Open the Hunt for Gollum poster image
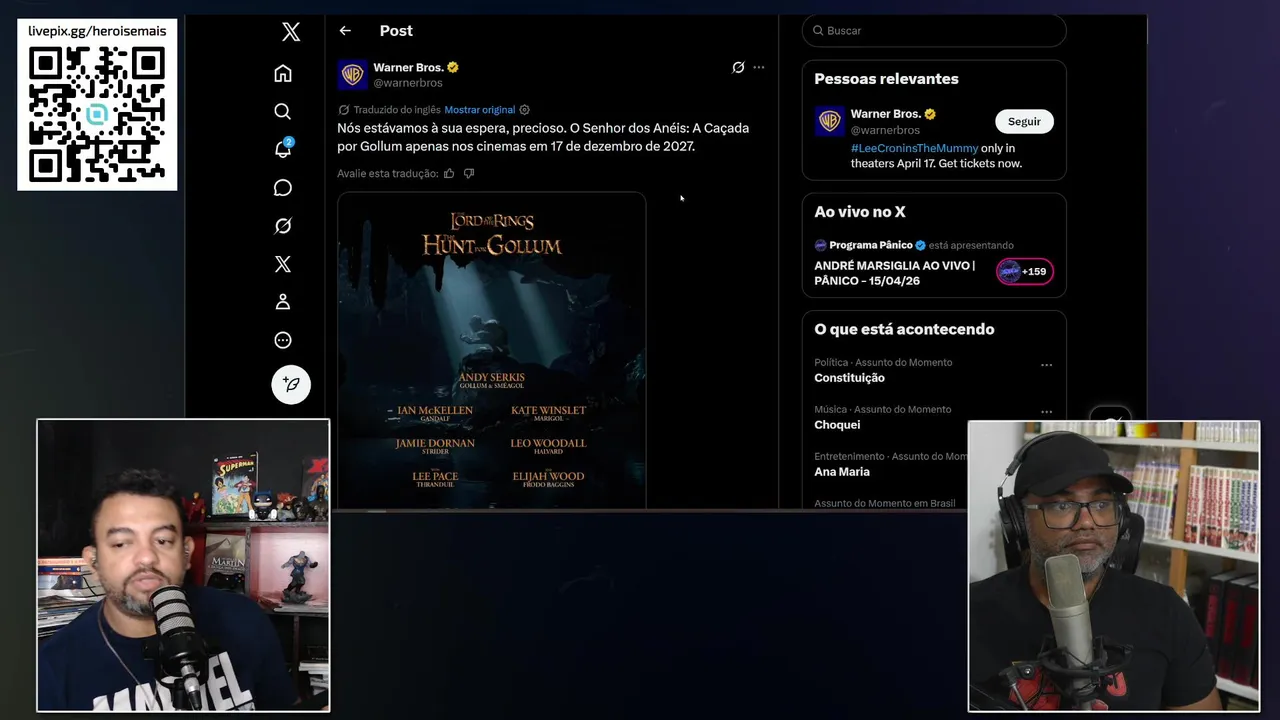Image resolution: width=1280 pixels, height=720 pixels. click(x=492, y=350)
